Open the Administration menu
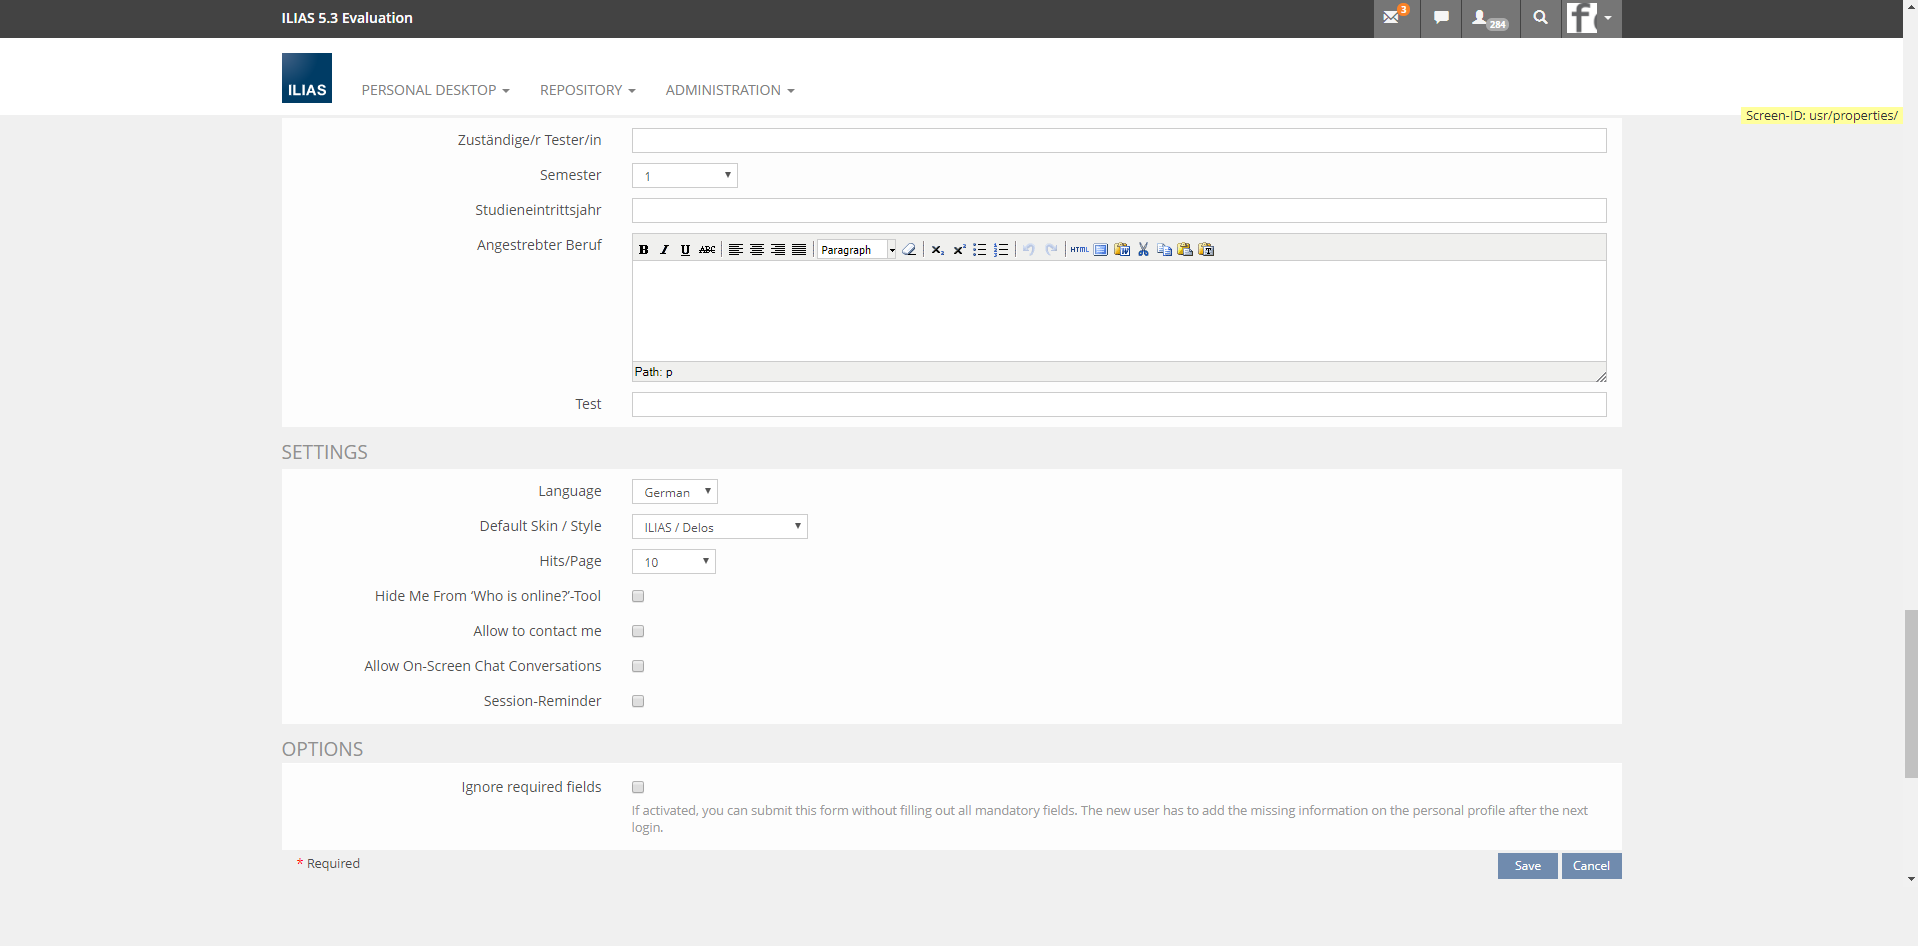 click(729, 90)
